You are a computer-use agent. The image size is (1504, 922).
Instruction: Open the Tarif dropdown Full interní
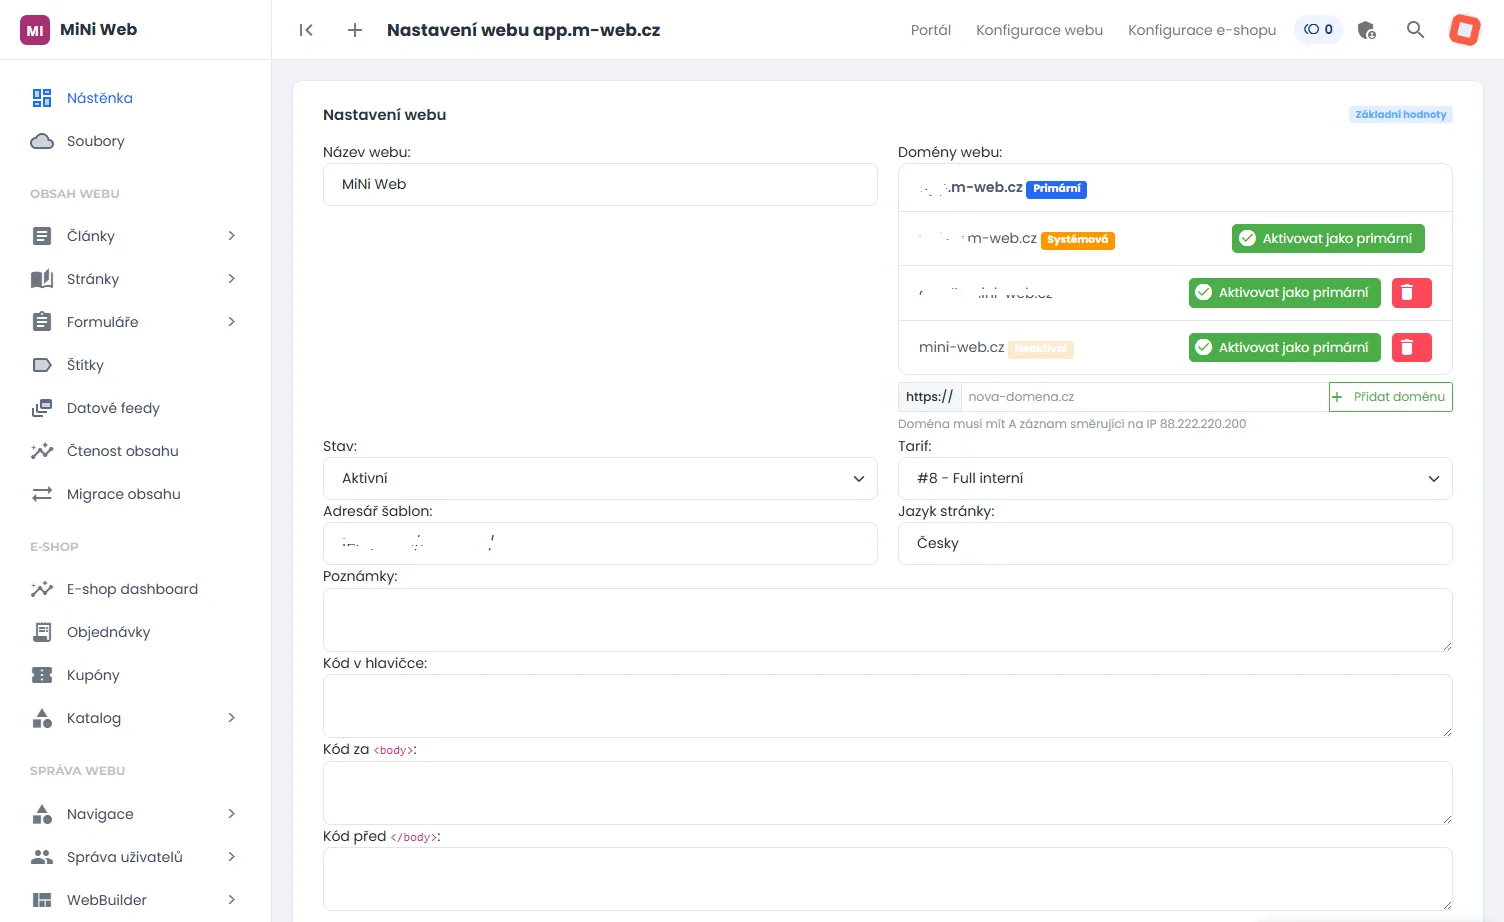[x=1175, y=479]
